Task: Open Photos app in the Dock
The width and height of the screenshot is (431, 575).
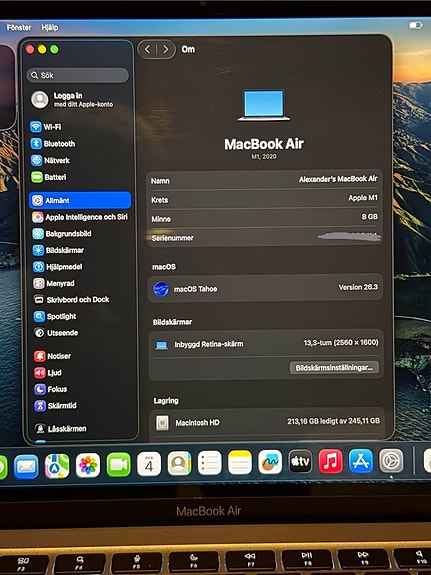Action: [x=88, y=465]
